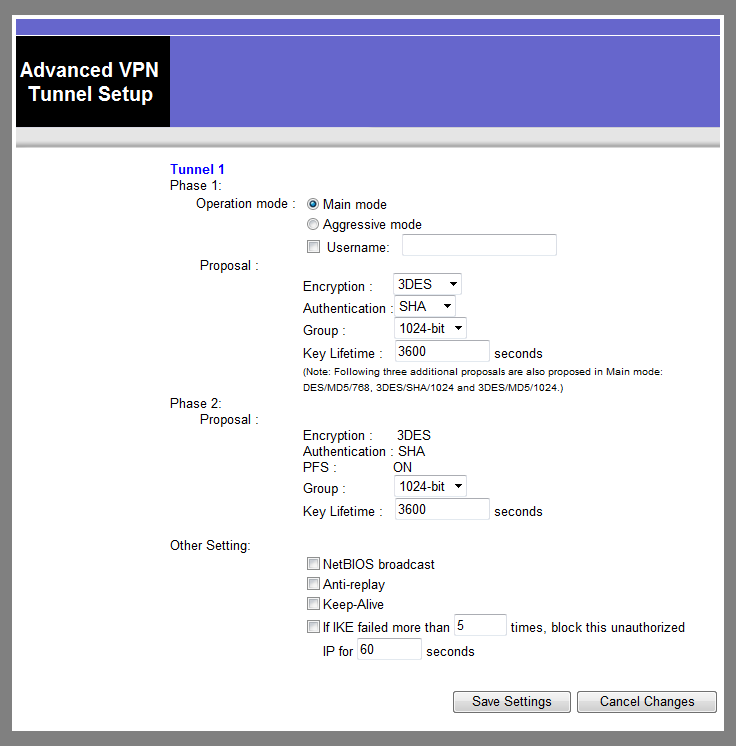Click the IKE failure times input field
Viewport: 736px width, 746px height.
(480, 627)
